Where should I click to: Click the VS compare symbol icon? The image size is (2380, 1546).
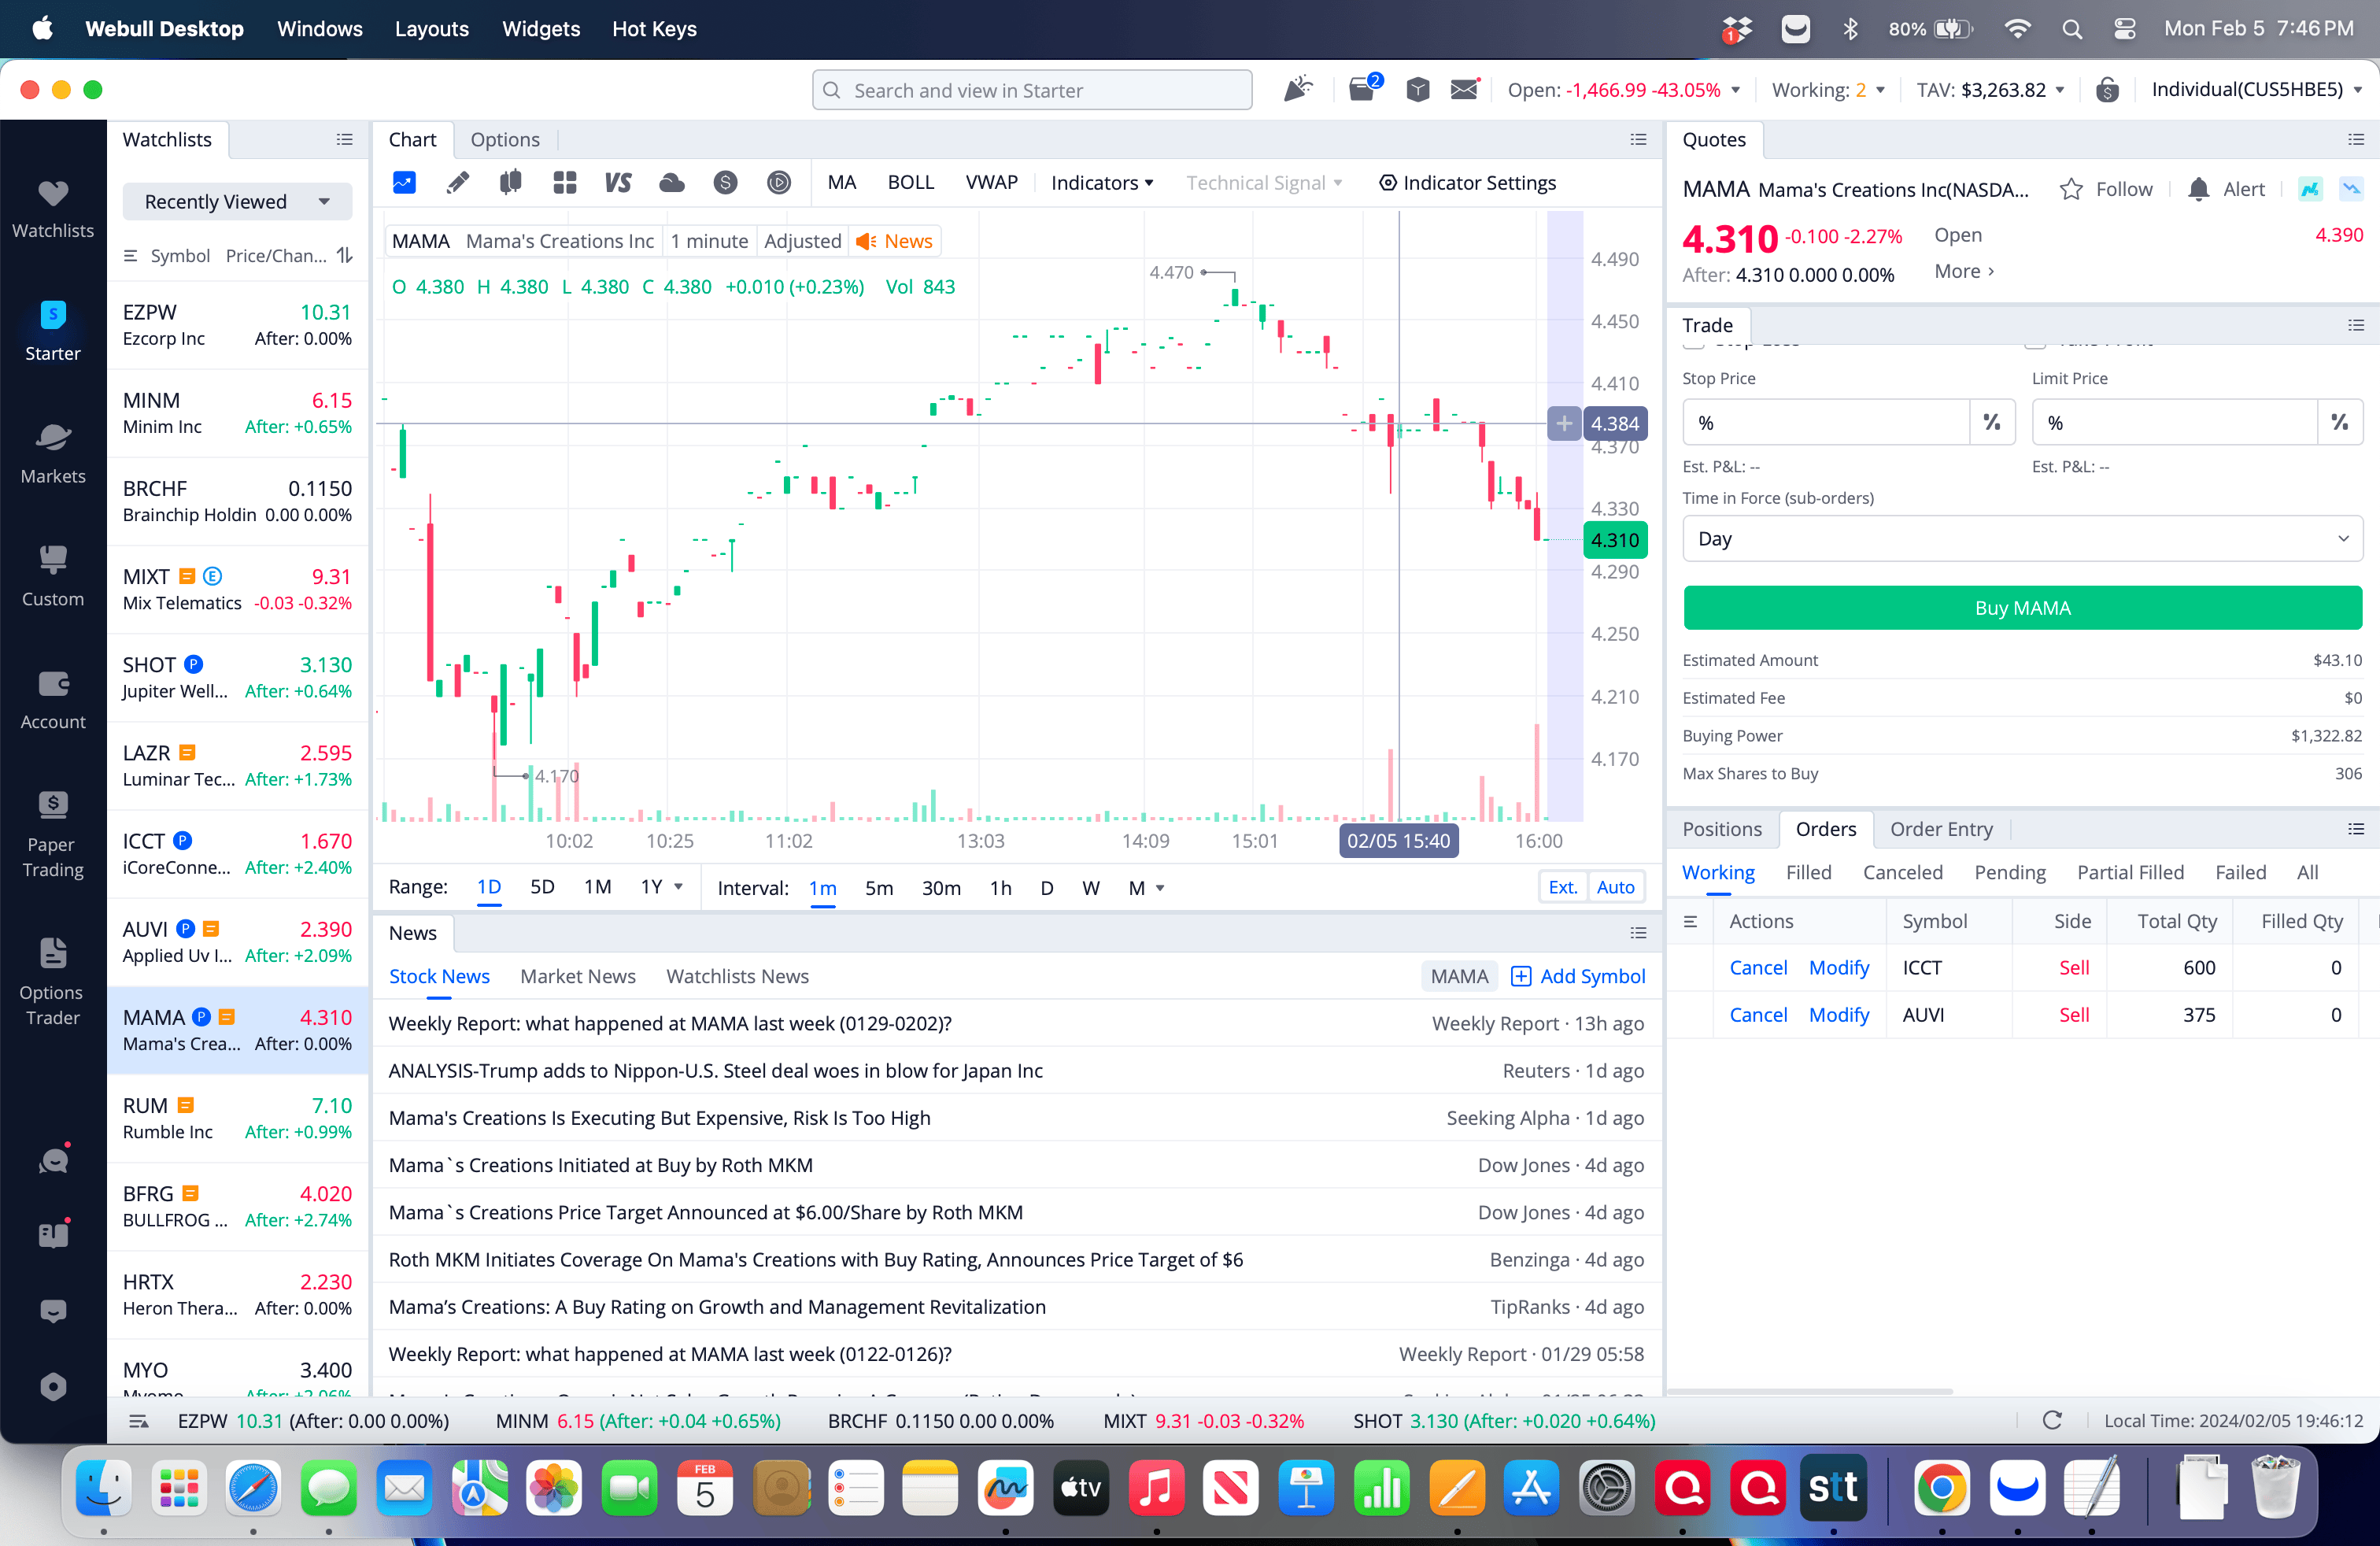pos(618,183)
